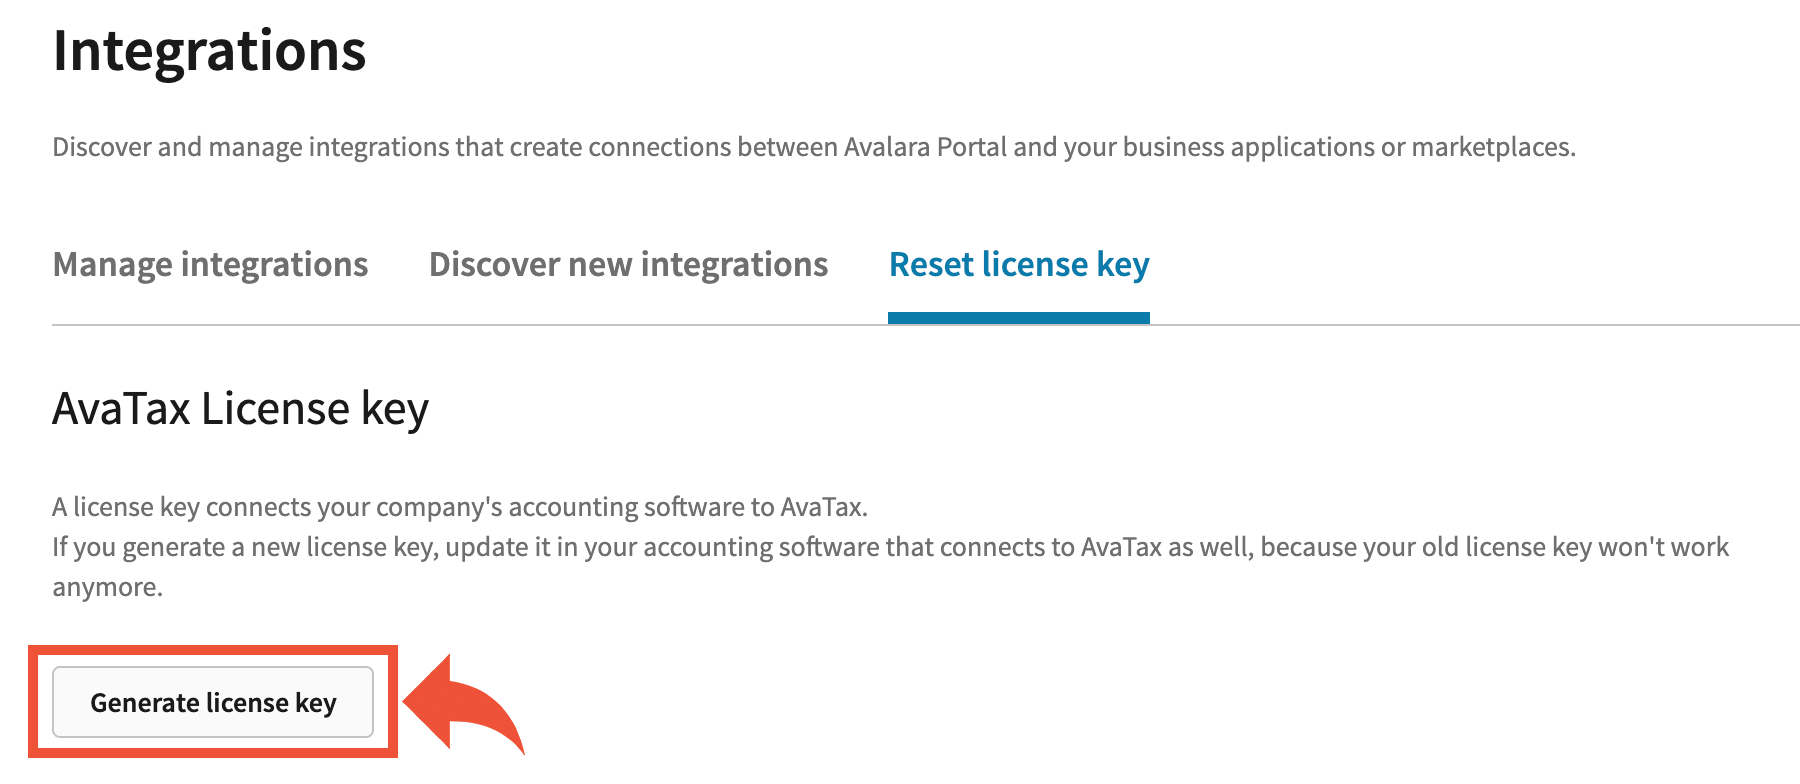Open the Manage integrations tab
1800x784 pixels.
[x=210, y=265]
